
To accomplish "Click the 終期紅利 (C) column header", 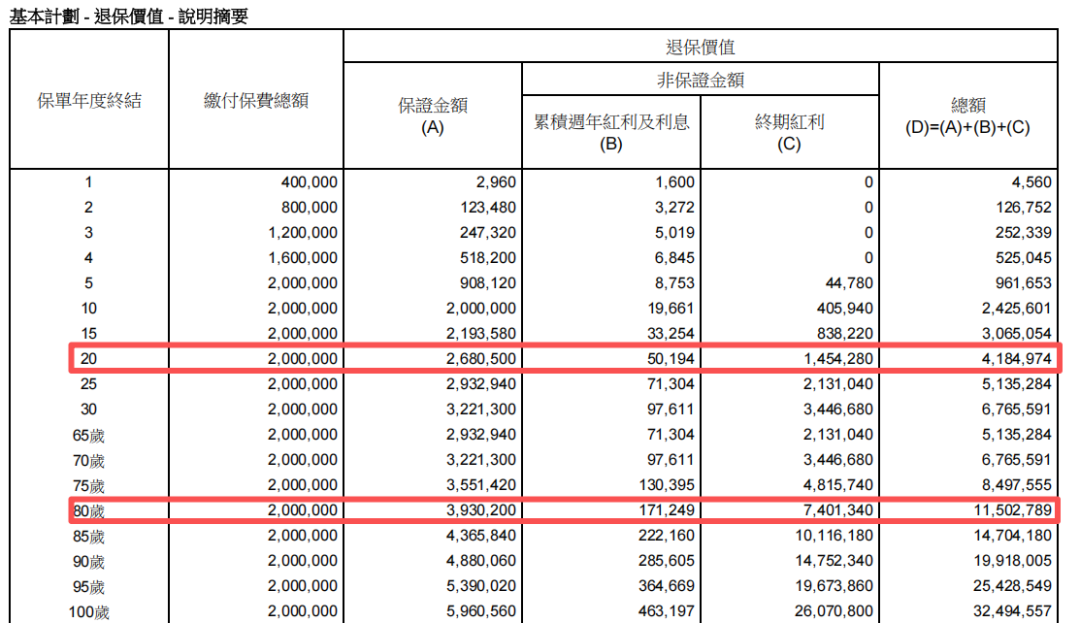I will [x=789, y=132].
